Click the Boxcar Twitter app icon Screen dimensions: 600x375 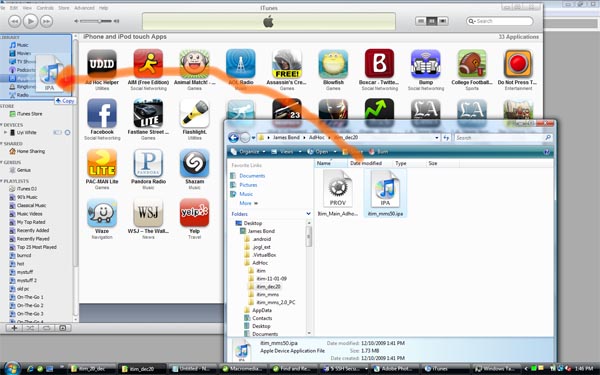tap(379, 64)
